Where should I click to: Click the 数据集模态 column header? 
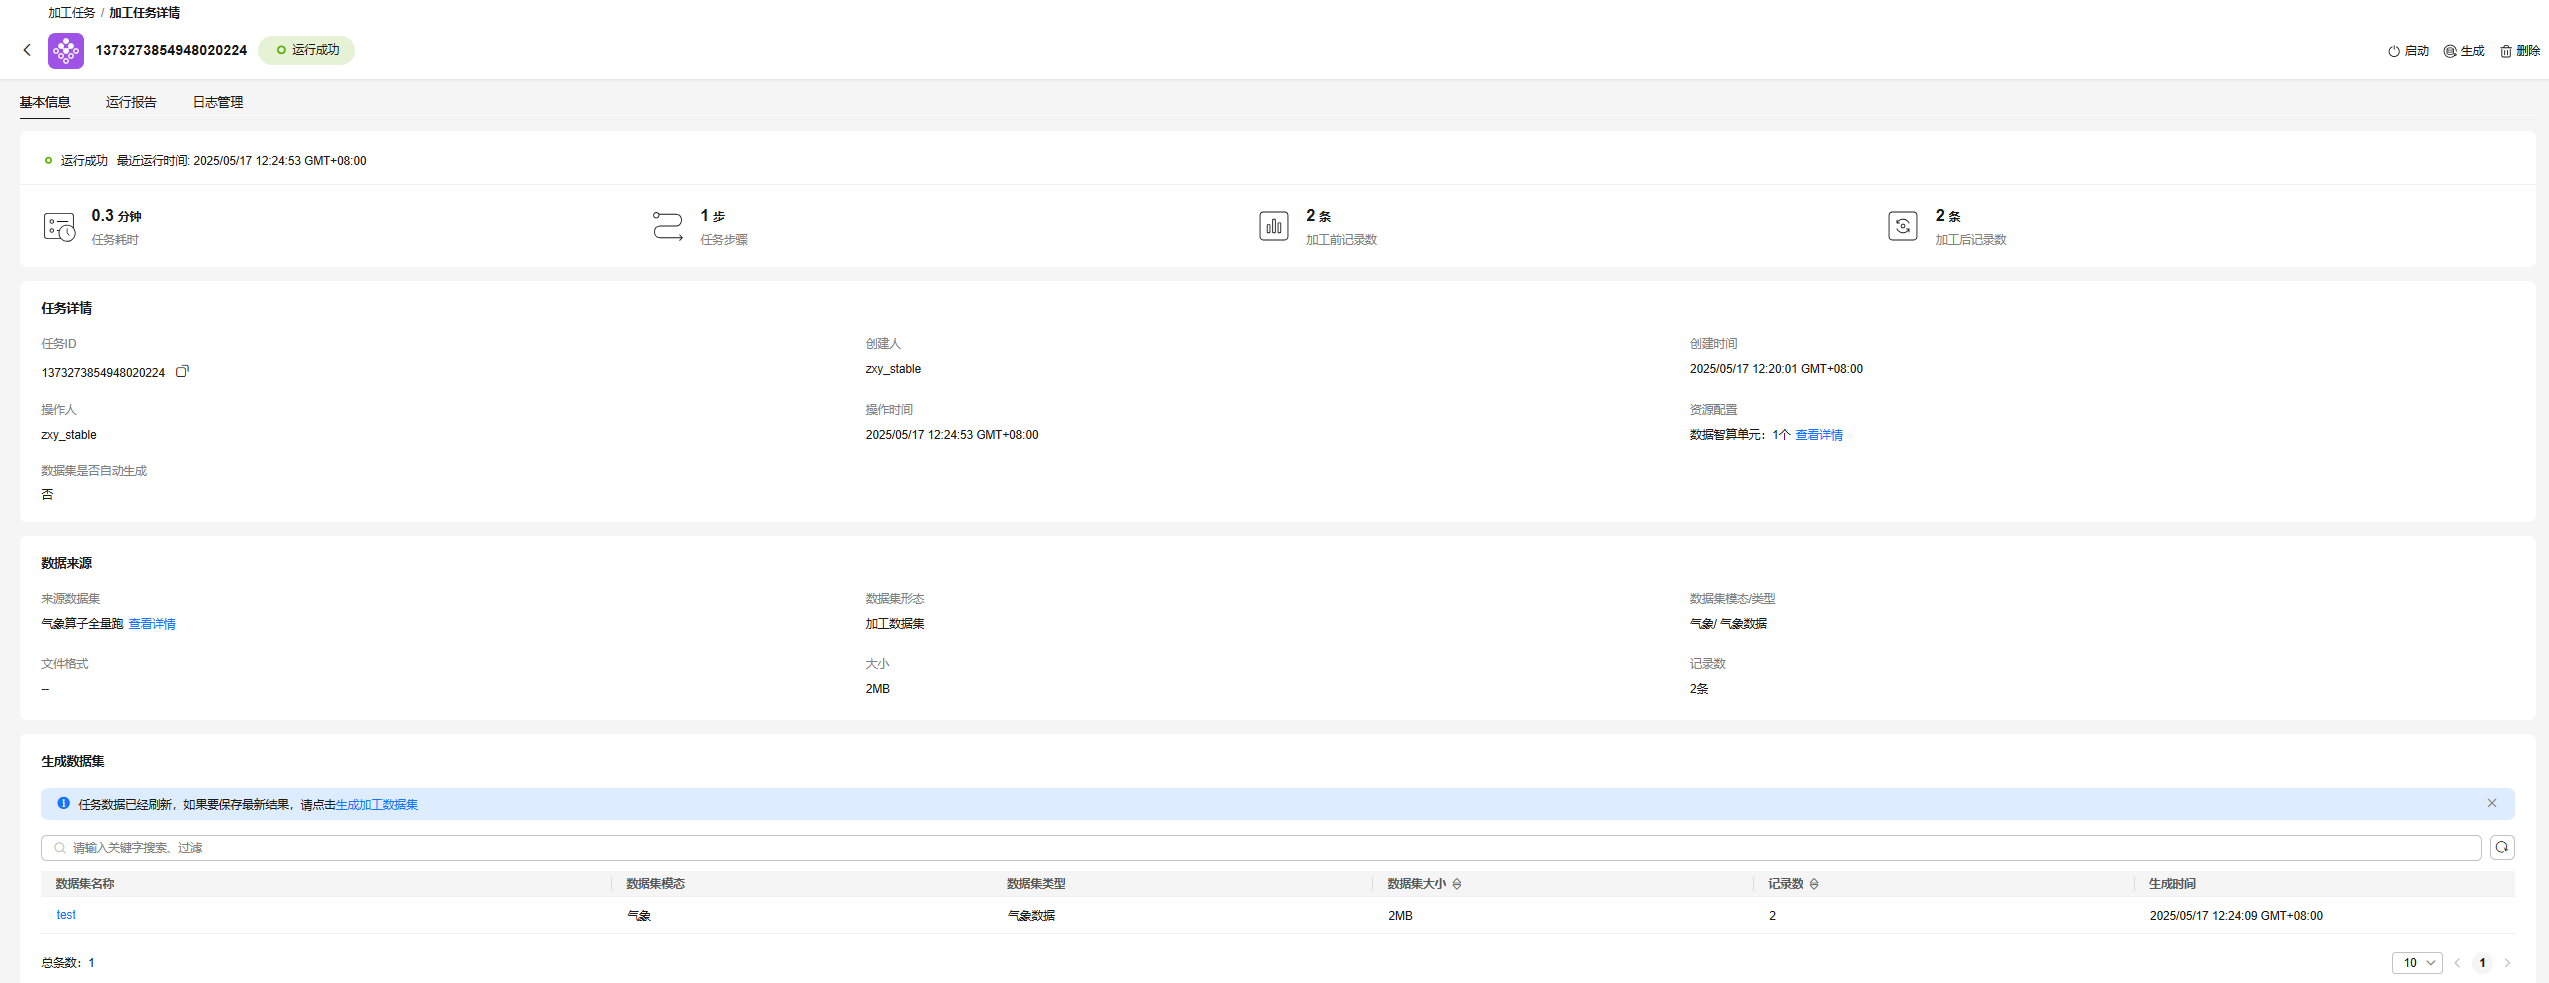[656, 884]
